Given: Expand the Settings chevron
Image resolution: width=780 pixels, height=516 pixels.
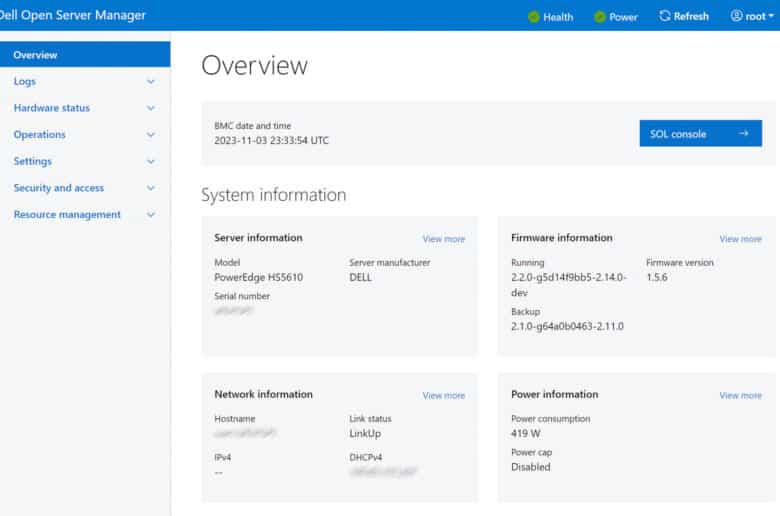Looking at the screenshot, I should [151, 161].
